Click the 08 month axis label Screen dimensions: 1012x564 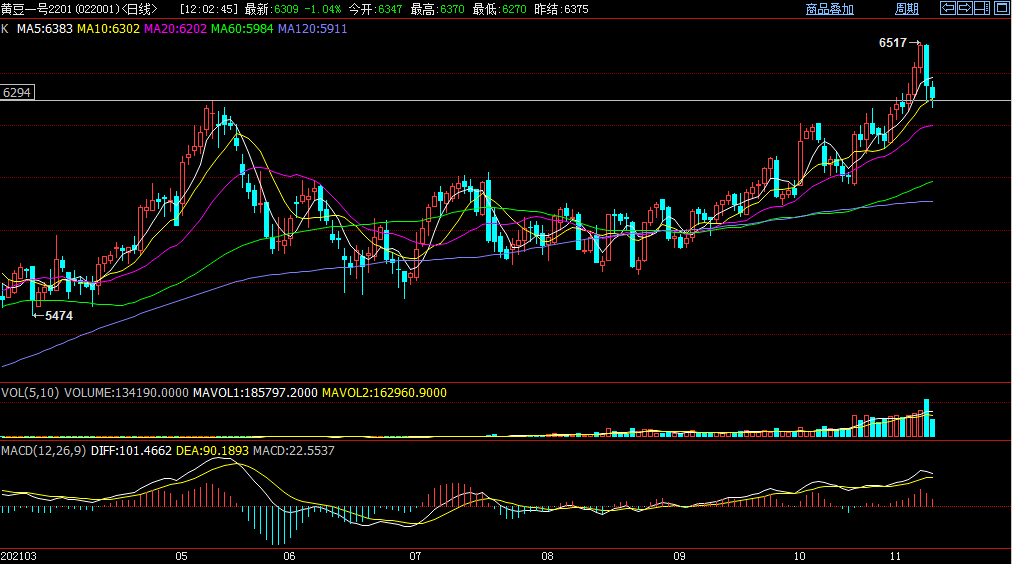(547, 556)
